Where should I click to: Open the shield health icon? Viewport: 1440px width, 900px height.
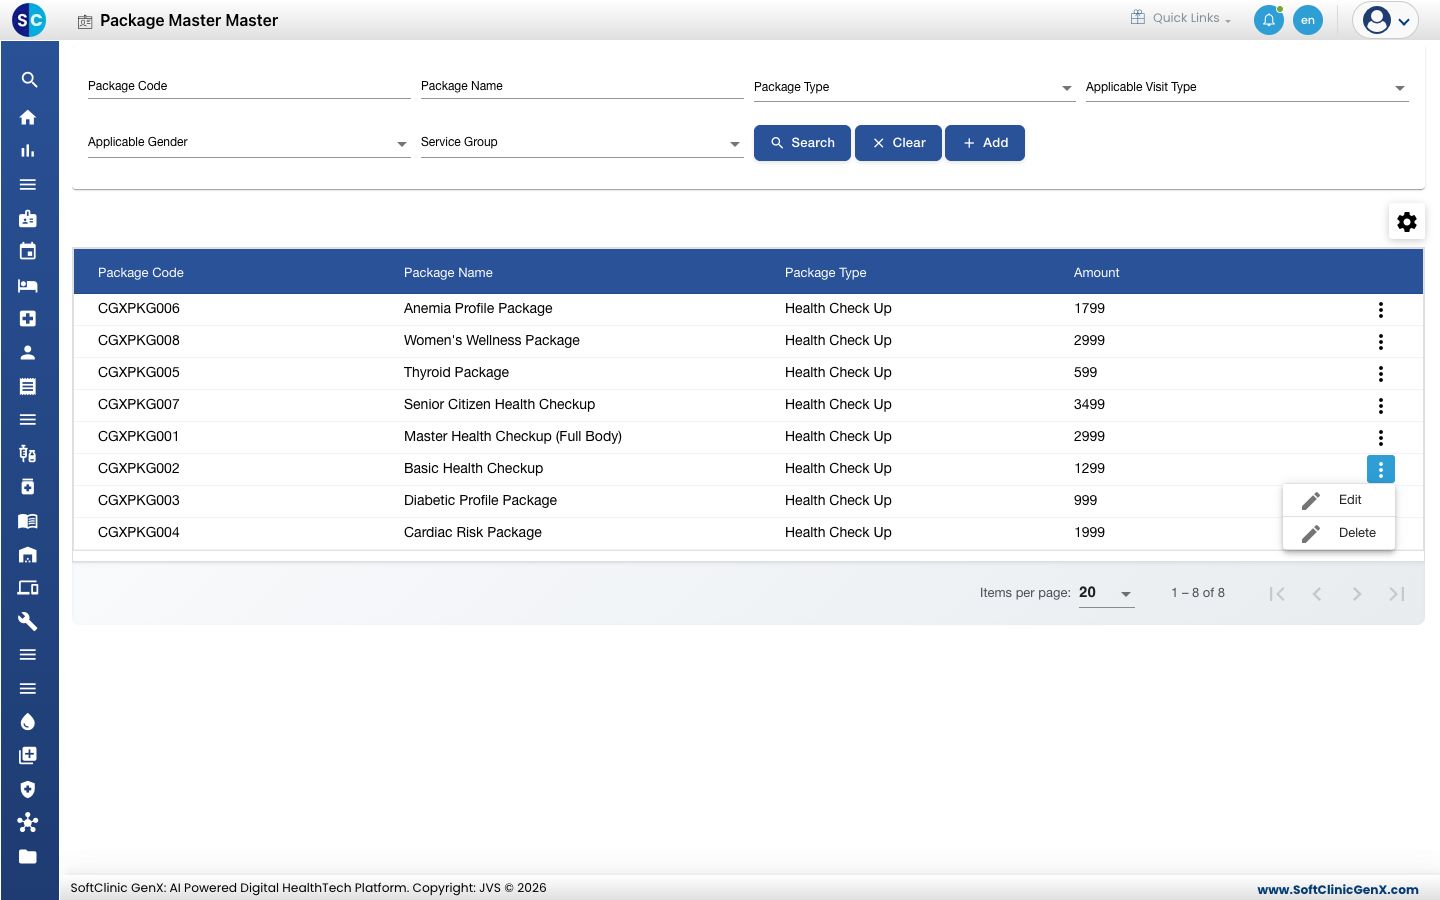click(28, 789)
